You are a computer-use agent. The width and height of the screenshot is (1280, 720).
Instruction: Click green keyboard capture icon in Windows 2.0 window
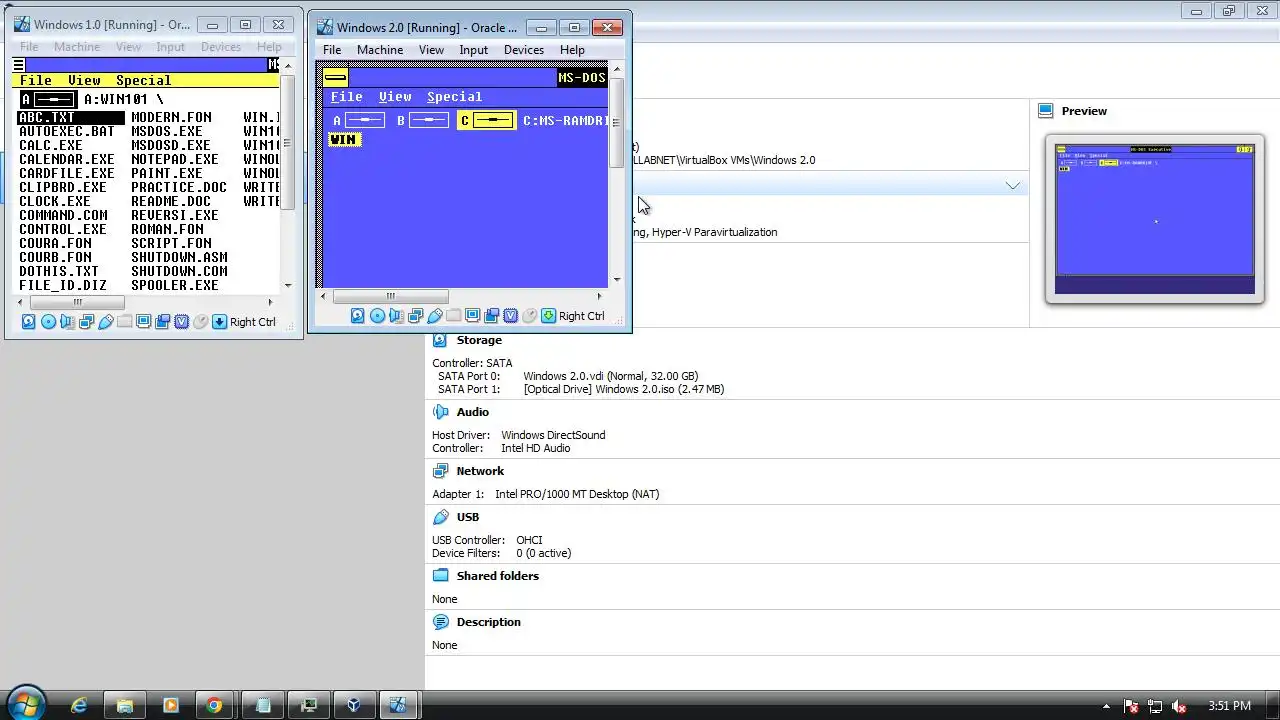548,316
